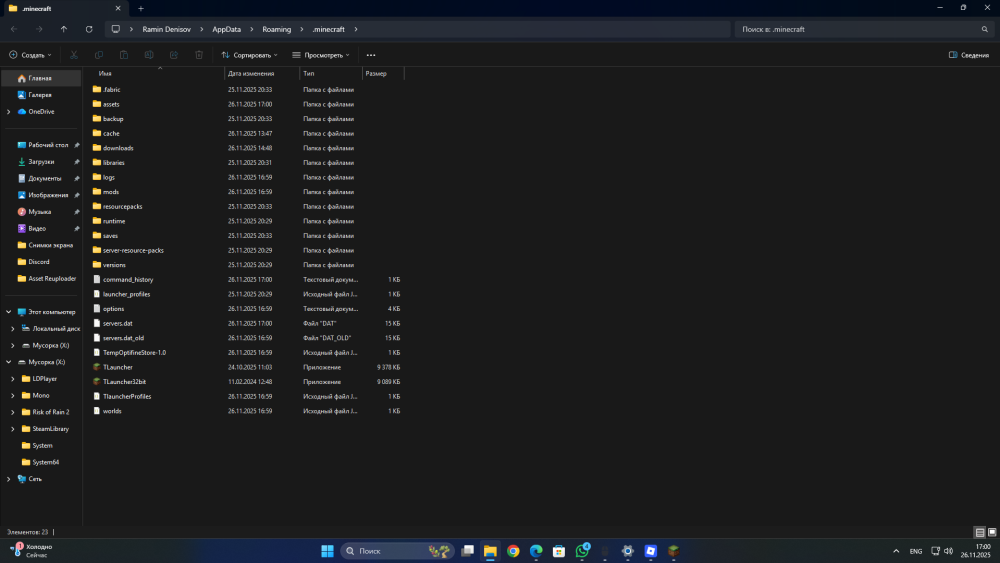Expand OneDrive in navigation pane
Viewport: 1000px width, 563px height.
8,112
